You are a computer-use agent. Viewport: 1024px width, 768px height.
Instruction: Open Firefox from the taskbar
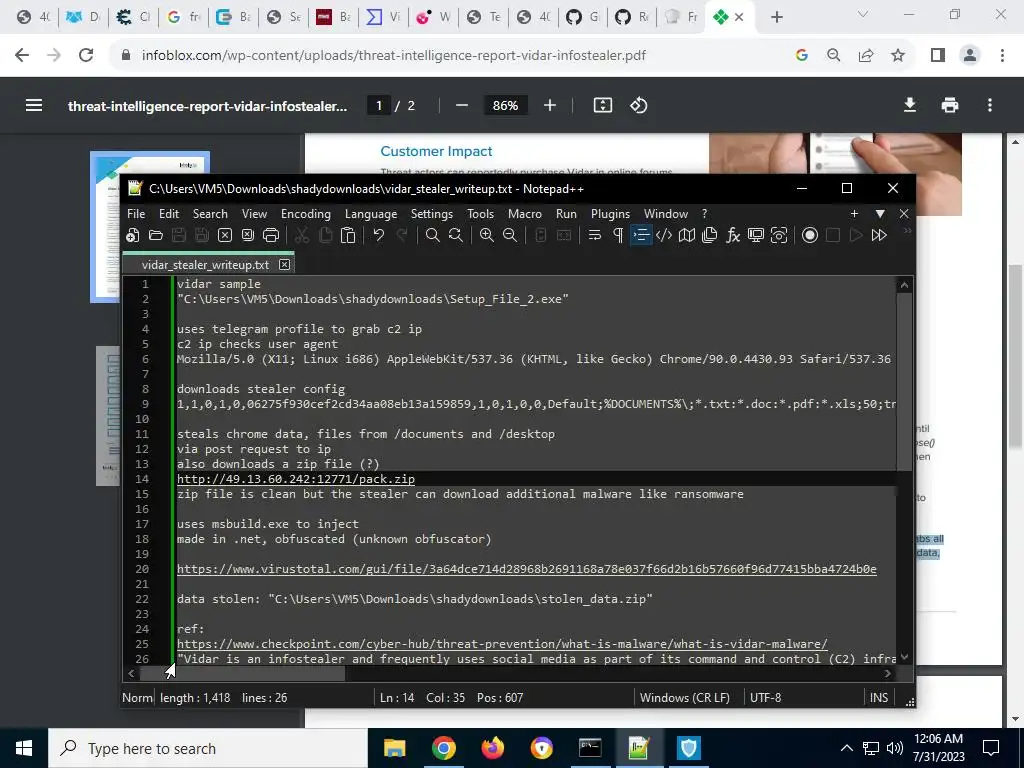[492, 748]
